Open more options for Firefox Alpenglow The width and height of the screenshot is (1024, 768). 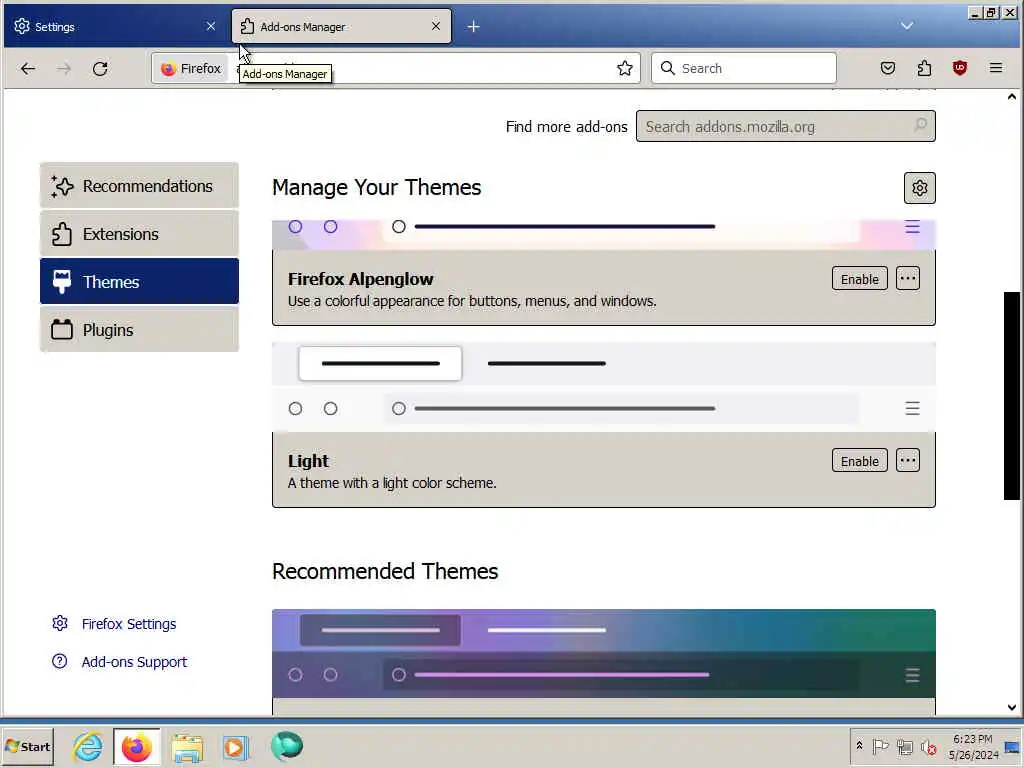[908, 279]
